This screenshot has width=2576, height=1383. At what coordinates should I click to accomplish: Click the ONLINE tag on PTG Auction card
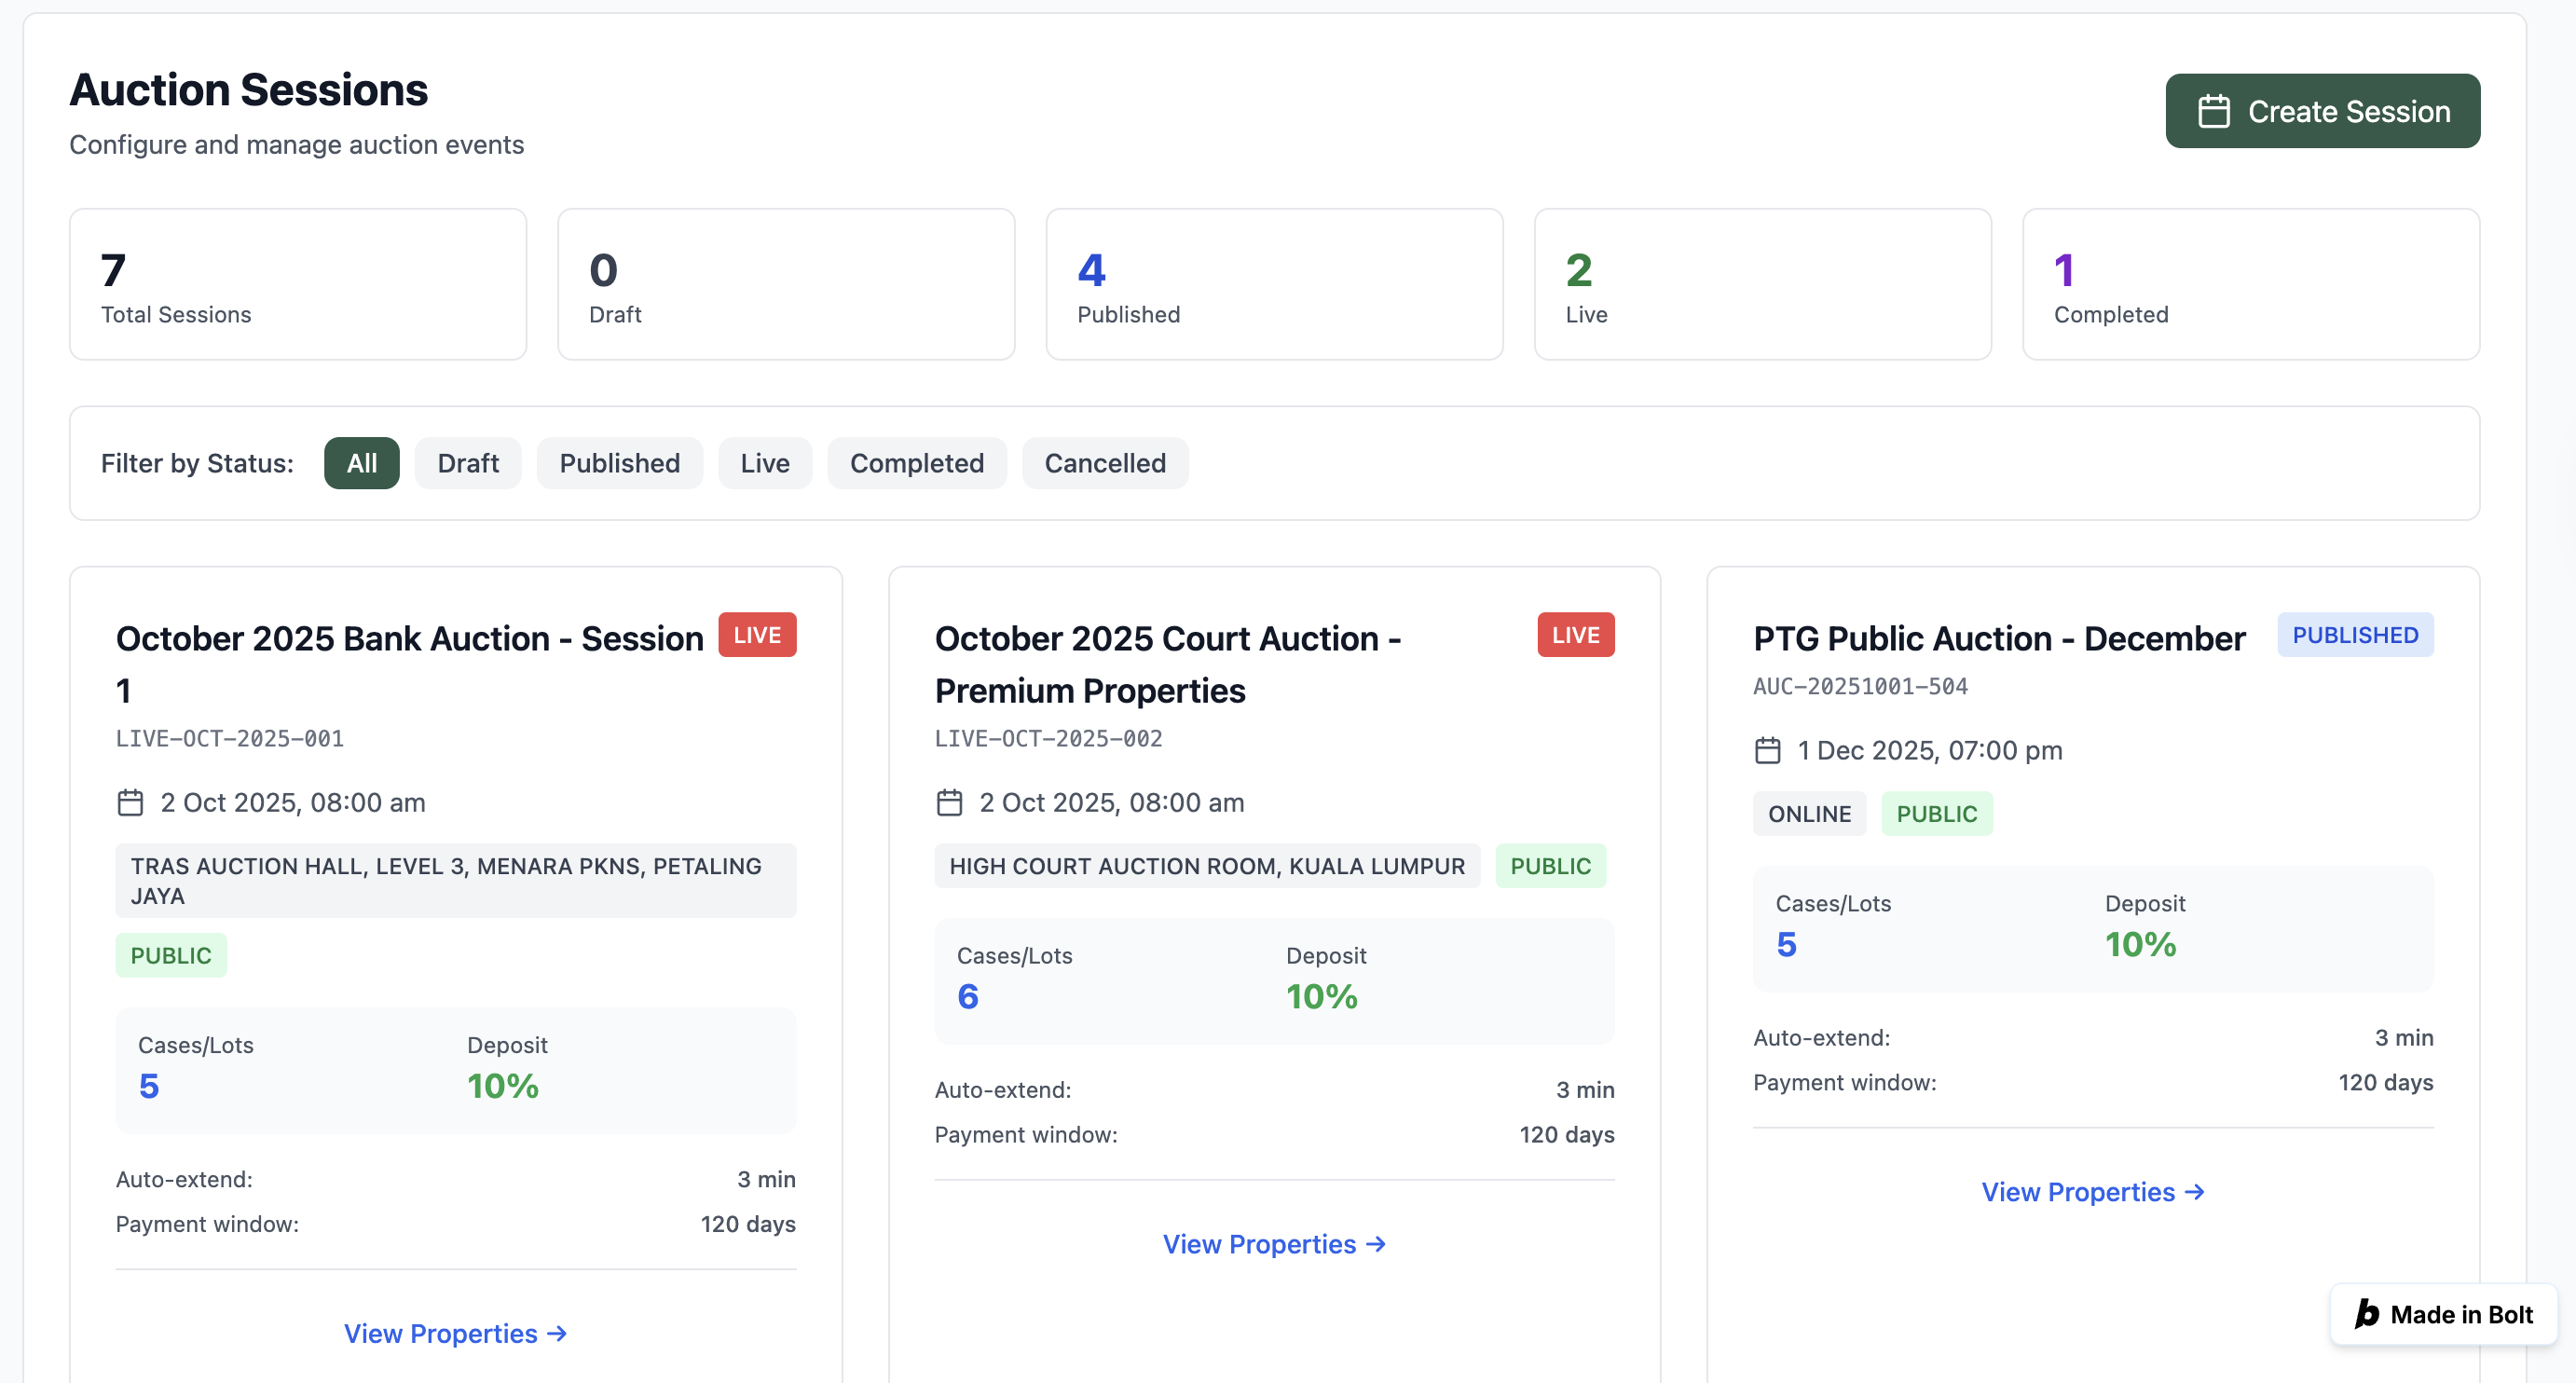click(x=1809, y=814)
